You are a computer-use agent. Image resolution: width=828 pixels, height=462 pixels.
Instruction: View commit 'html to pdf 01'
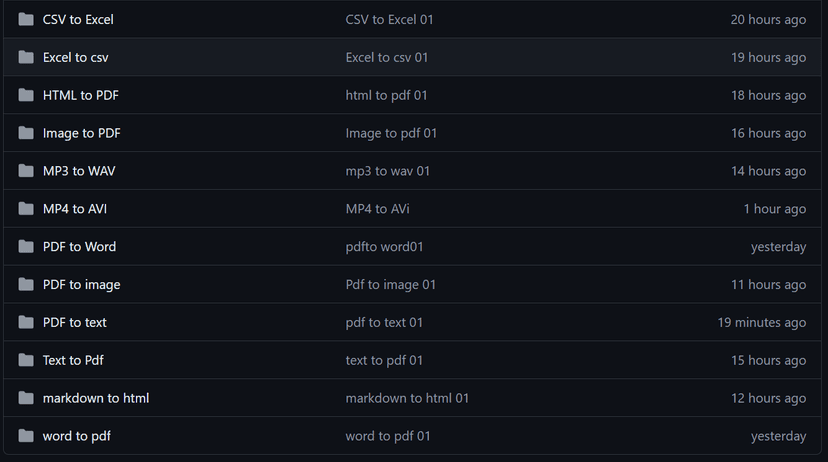click(386, 96)
